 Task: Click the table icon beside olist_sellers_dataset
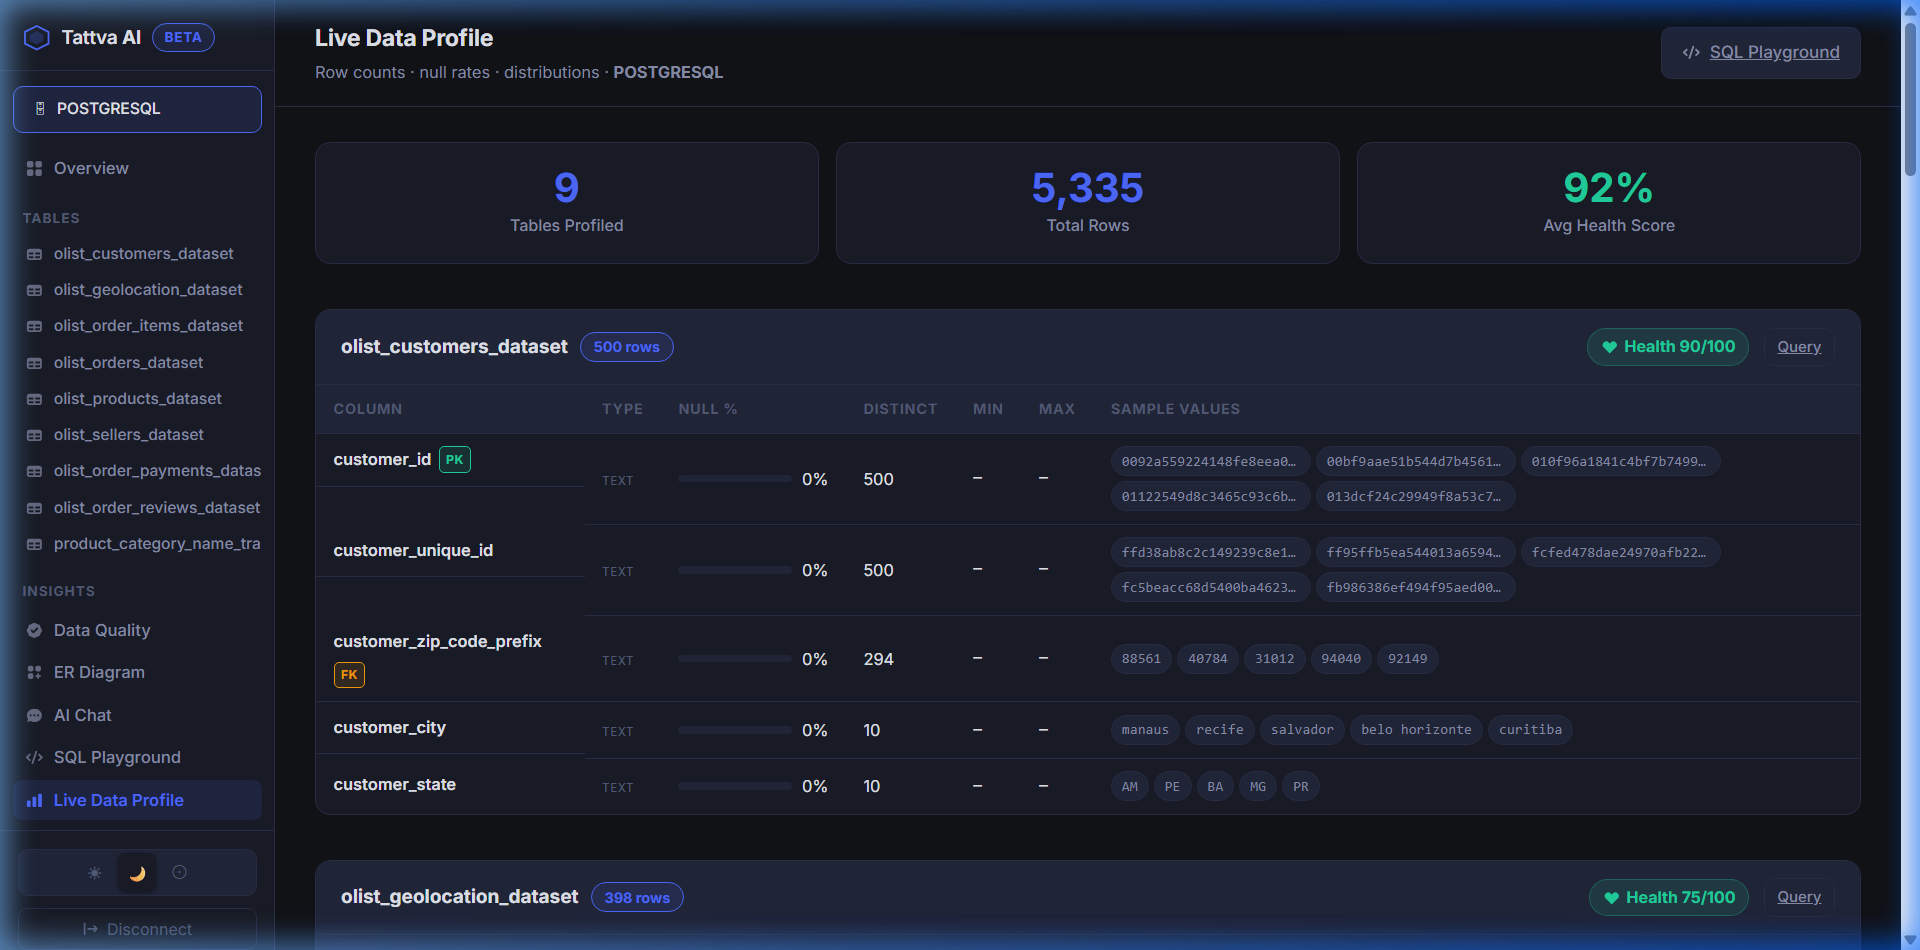(34, 434)
